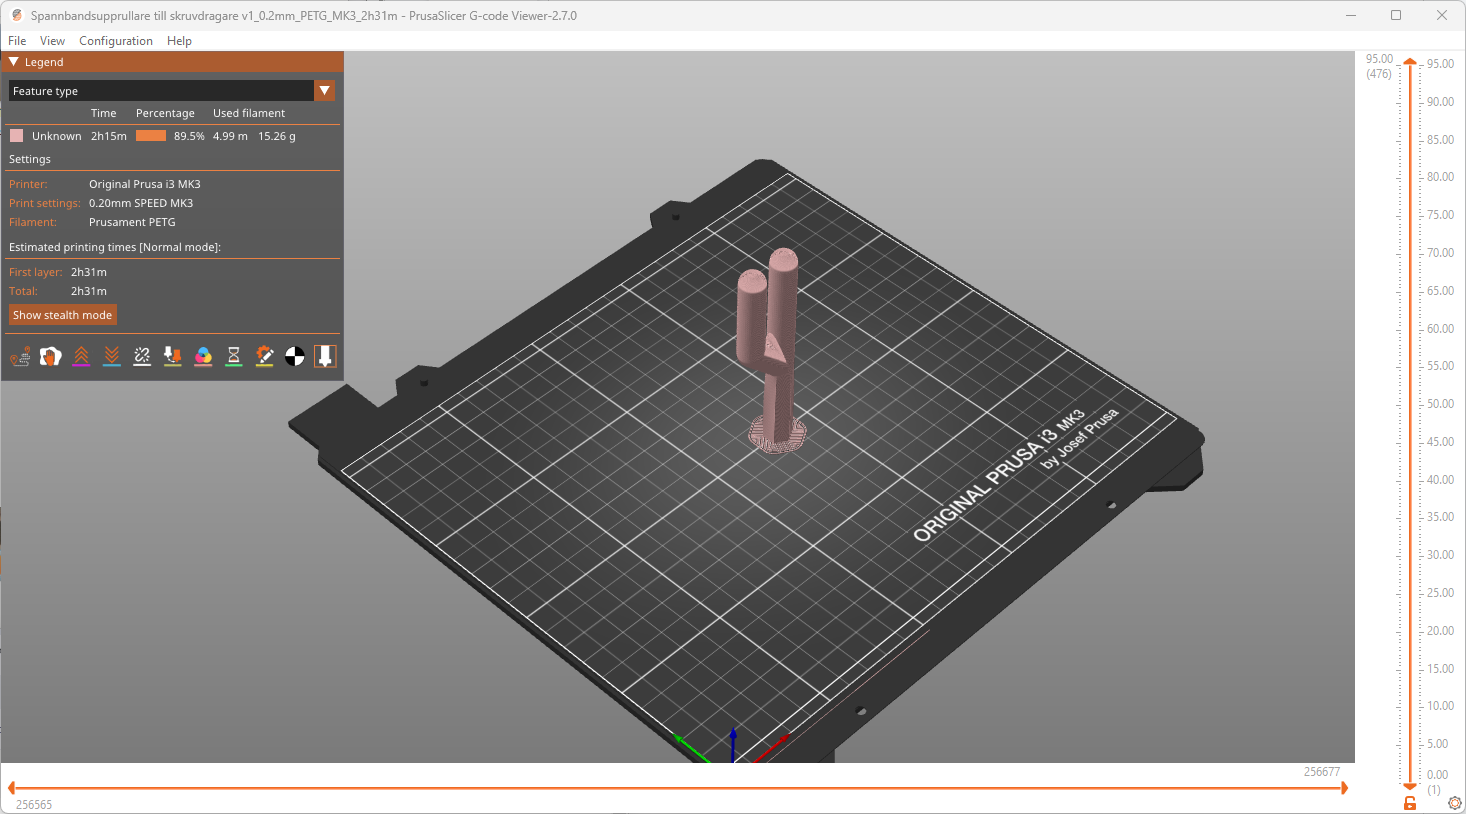1466x814 pixels.
Task: Open vertical slider settings gear
Action: pos(1454,803)
